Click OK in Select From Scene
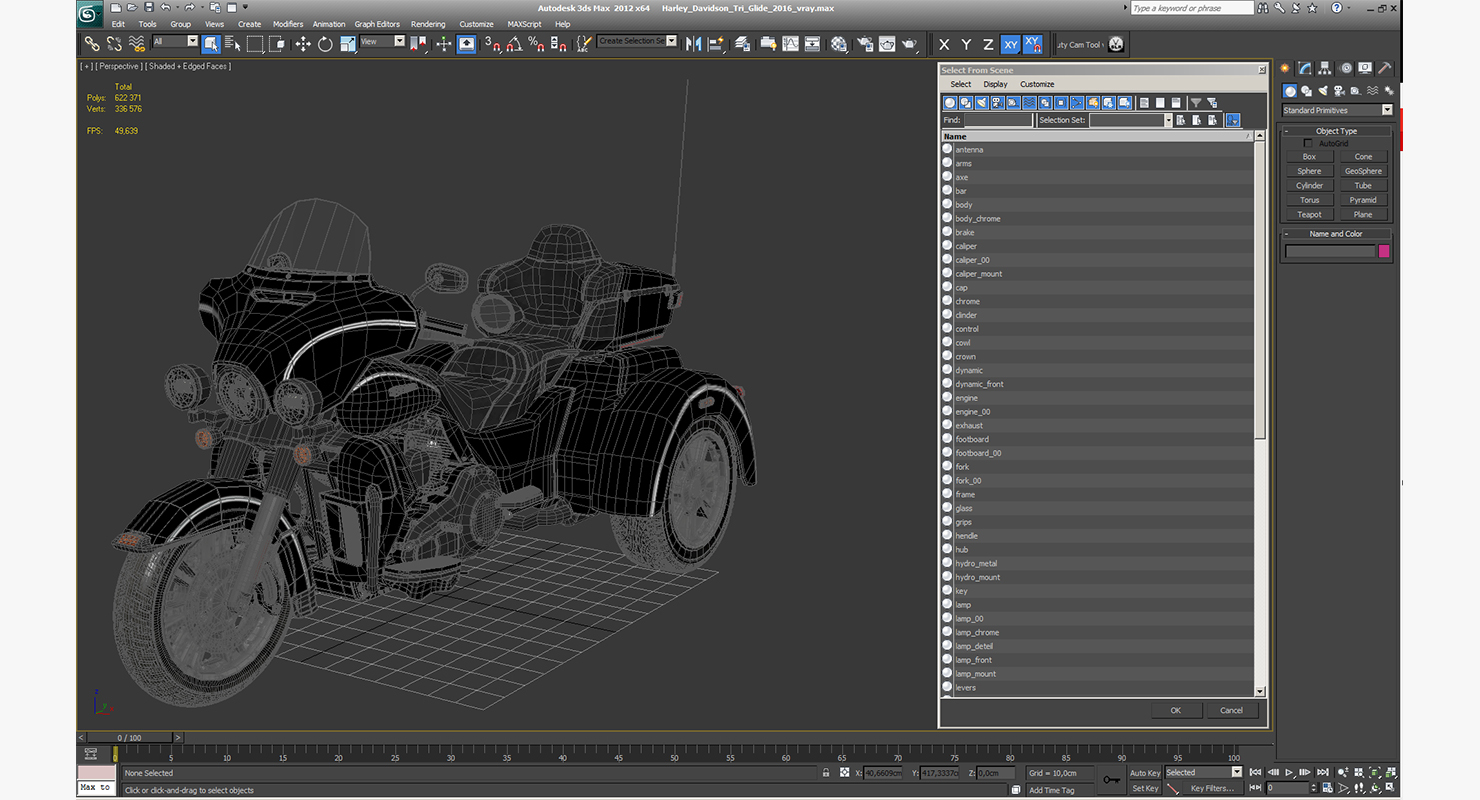 click(x=1175, y=710)
